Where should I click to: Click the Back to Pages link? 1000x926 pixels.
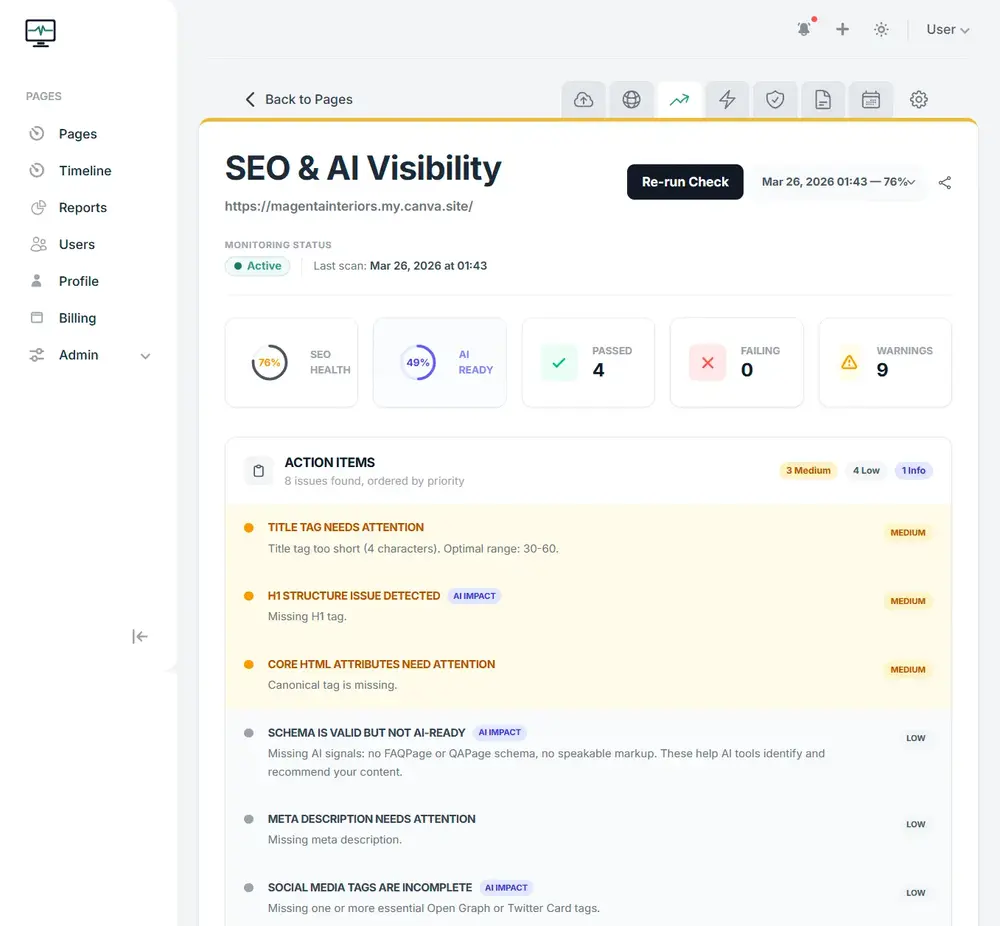click(x=300, y=99)
